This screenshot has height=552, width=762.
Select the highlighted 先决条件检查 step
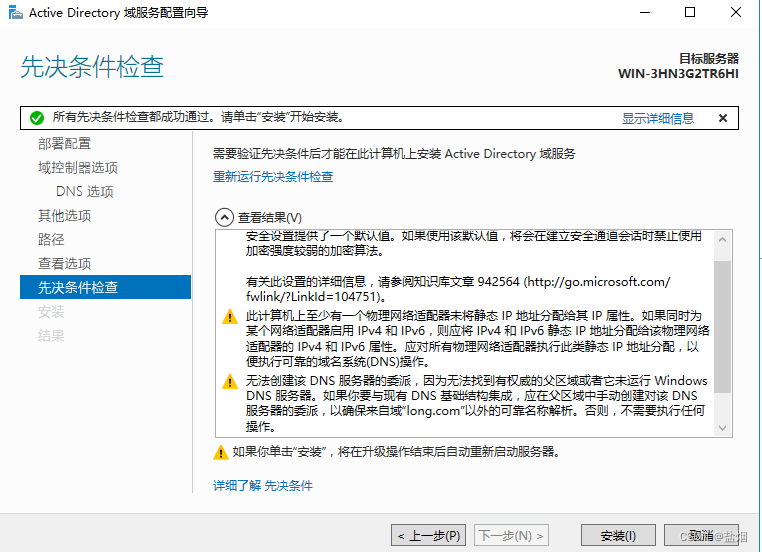(x=105, y=287)
